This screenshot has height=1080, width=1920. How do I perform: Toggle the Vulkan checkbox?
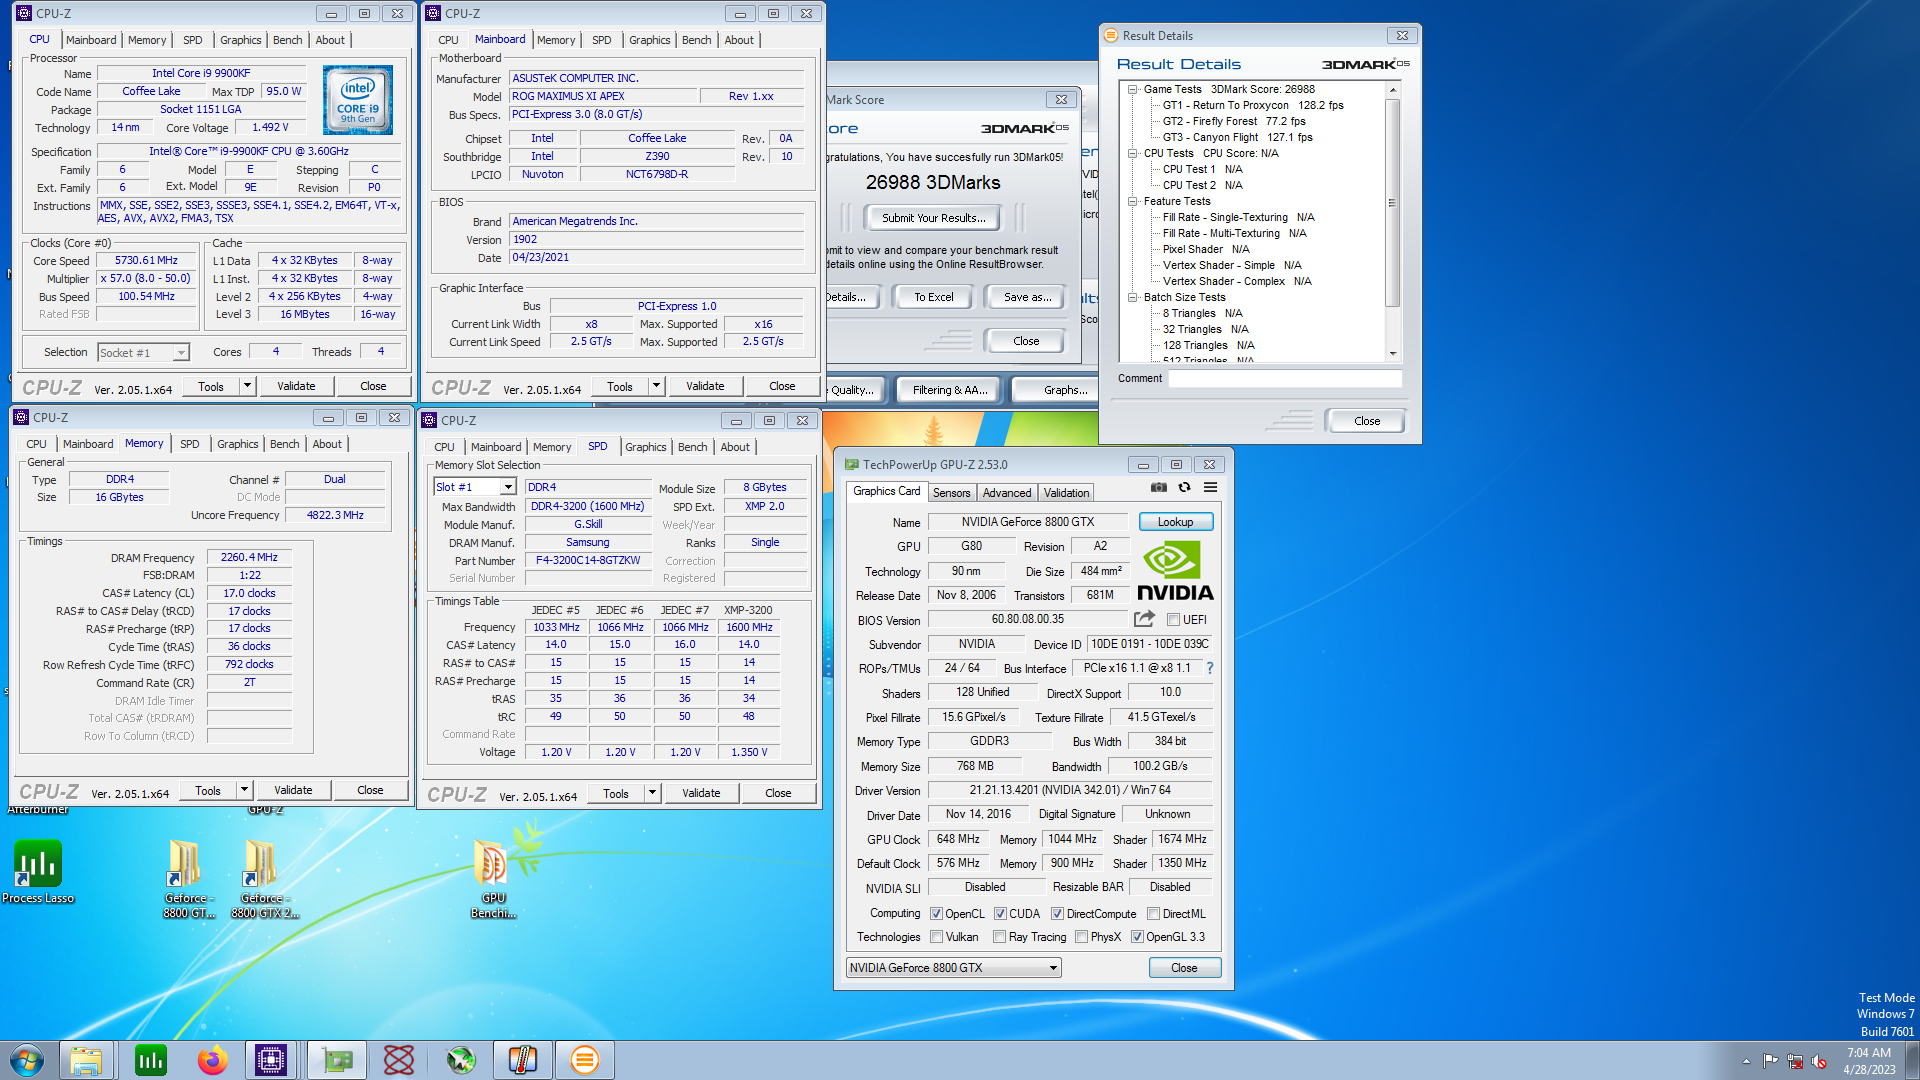tap(936, 937)
